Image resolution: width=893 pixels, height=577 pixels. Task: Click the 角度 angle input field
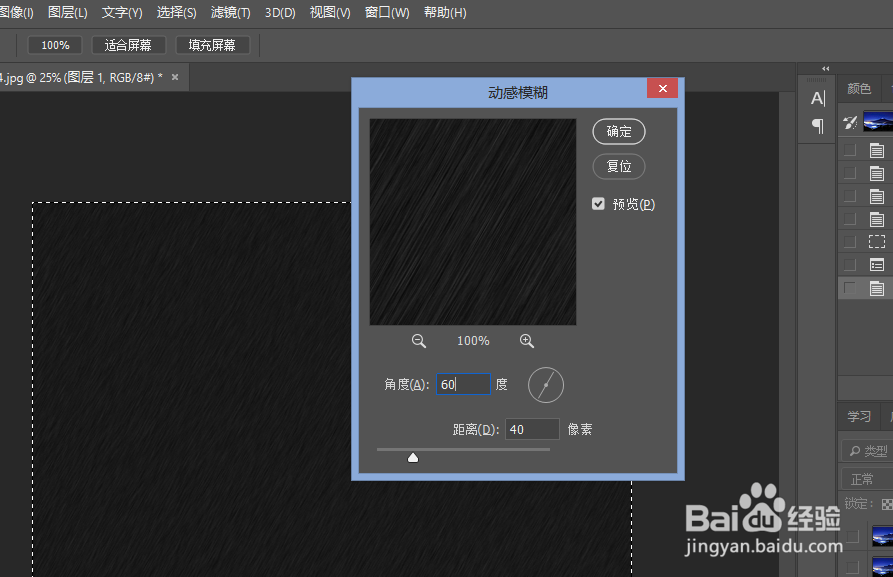click(462, 384)
